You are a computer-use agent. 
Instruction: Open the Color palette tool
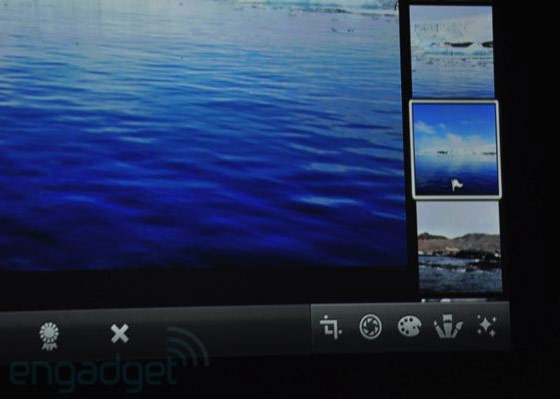pos(410,326)
